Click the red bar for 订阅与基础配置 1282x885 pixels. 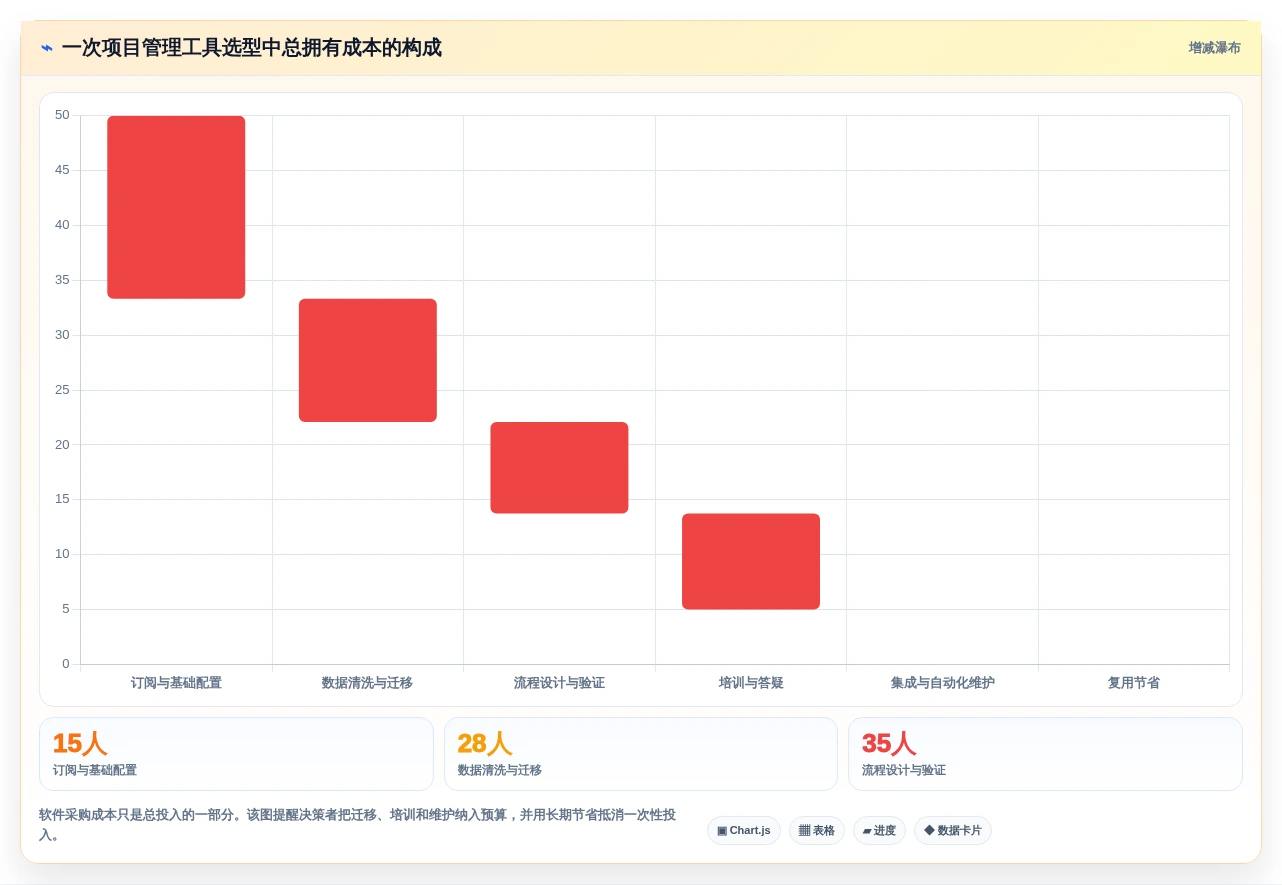176,207
